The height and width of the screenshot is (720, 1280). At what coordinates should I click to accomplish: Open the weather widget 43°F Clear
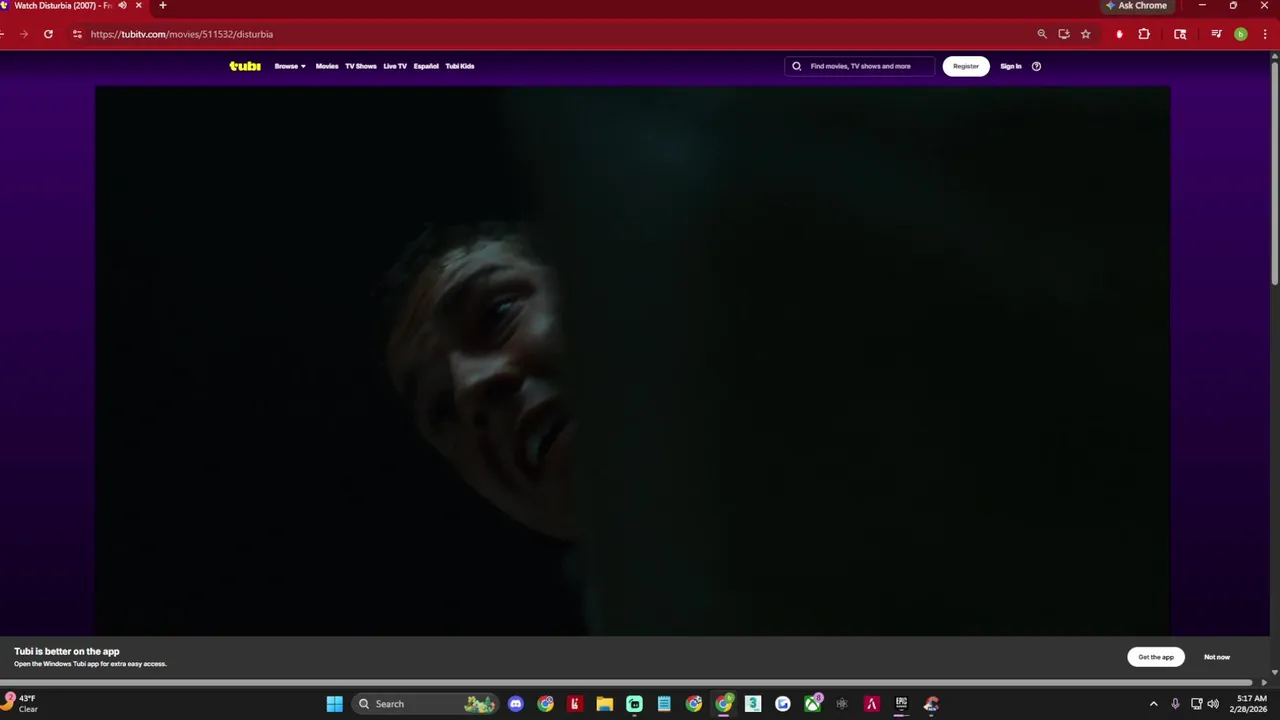22,704
